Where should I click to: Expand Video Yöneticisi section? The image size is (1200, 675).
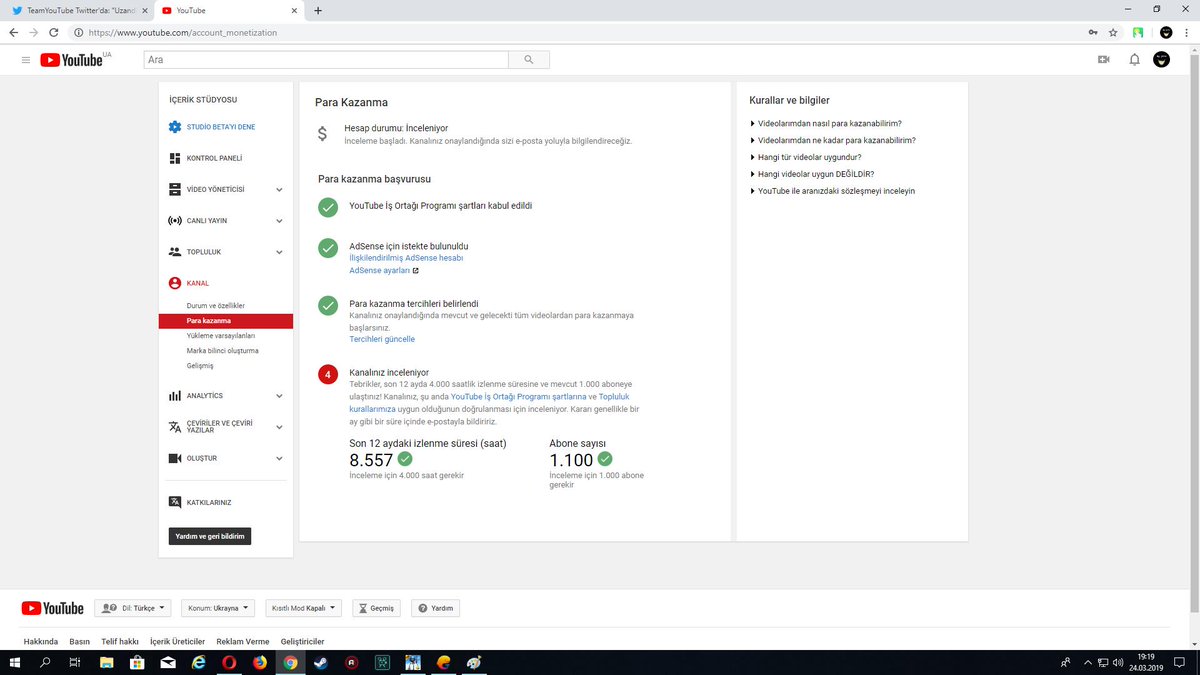coord(279,189)
